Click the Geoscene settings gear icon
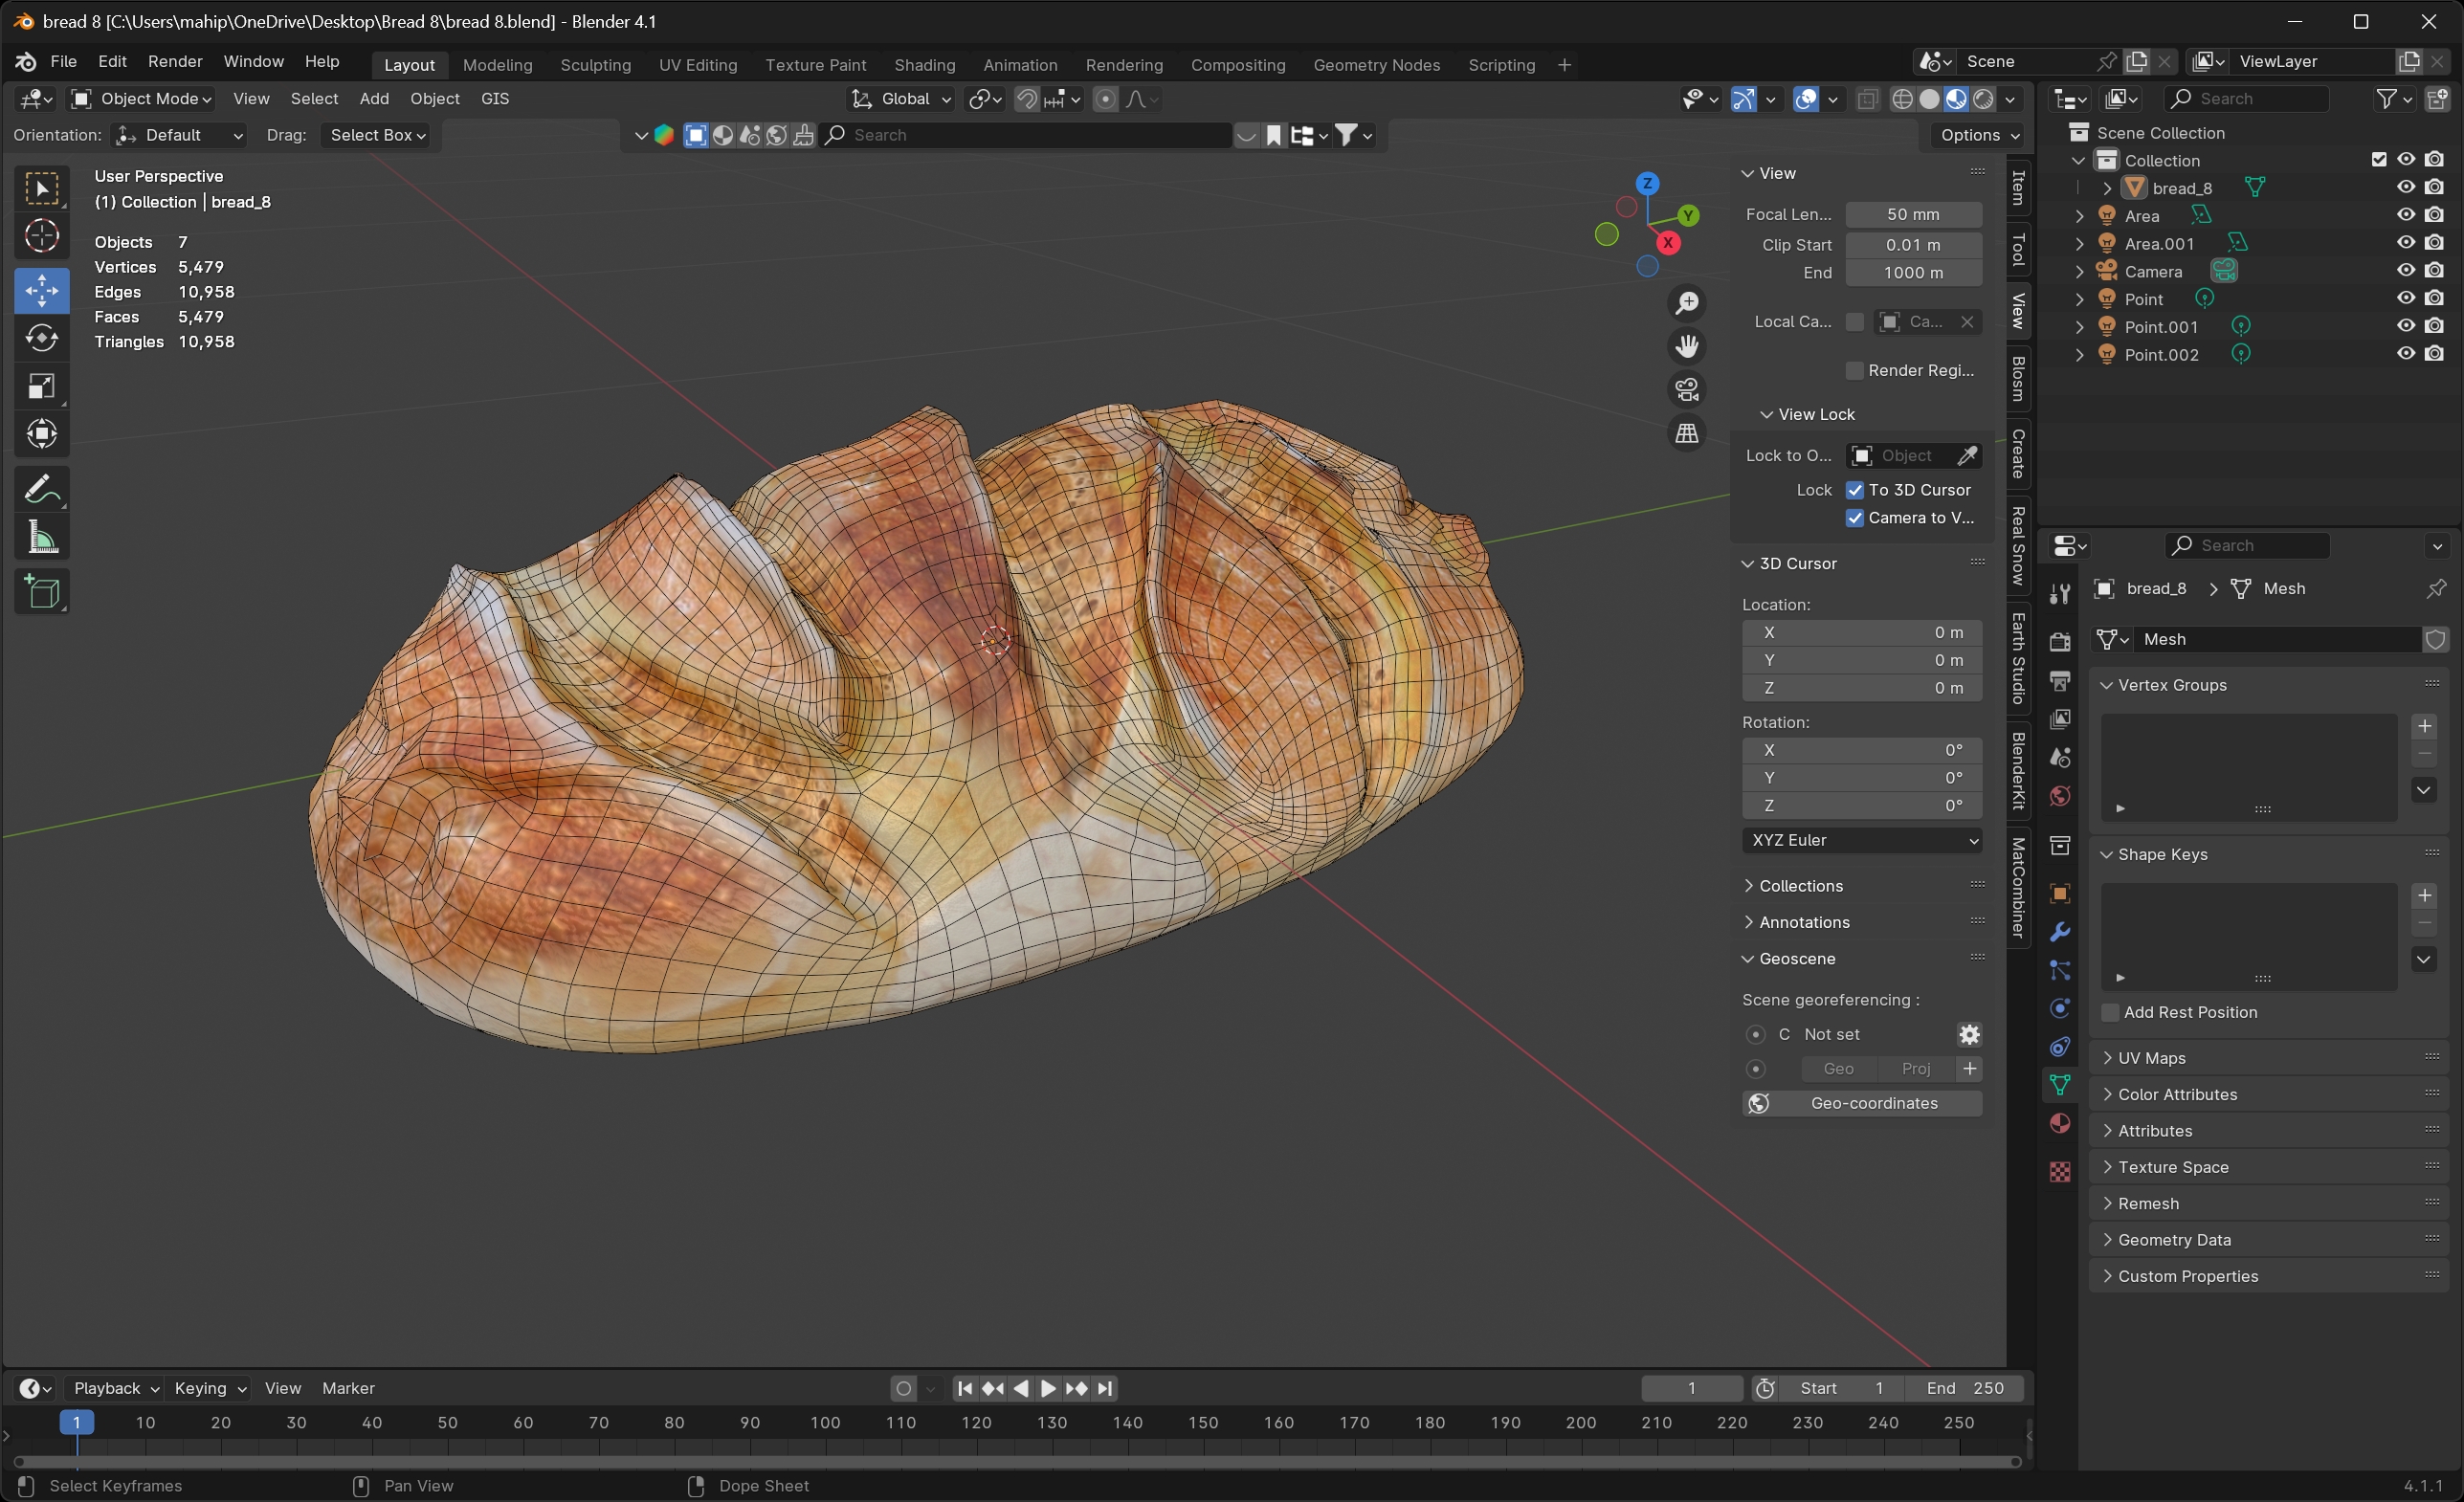This screenshot has width=2464, height=1502. [x=1968, y=1034]
